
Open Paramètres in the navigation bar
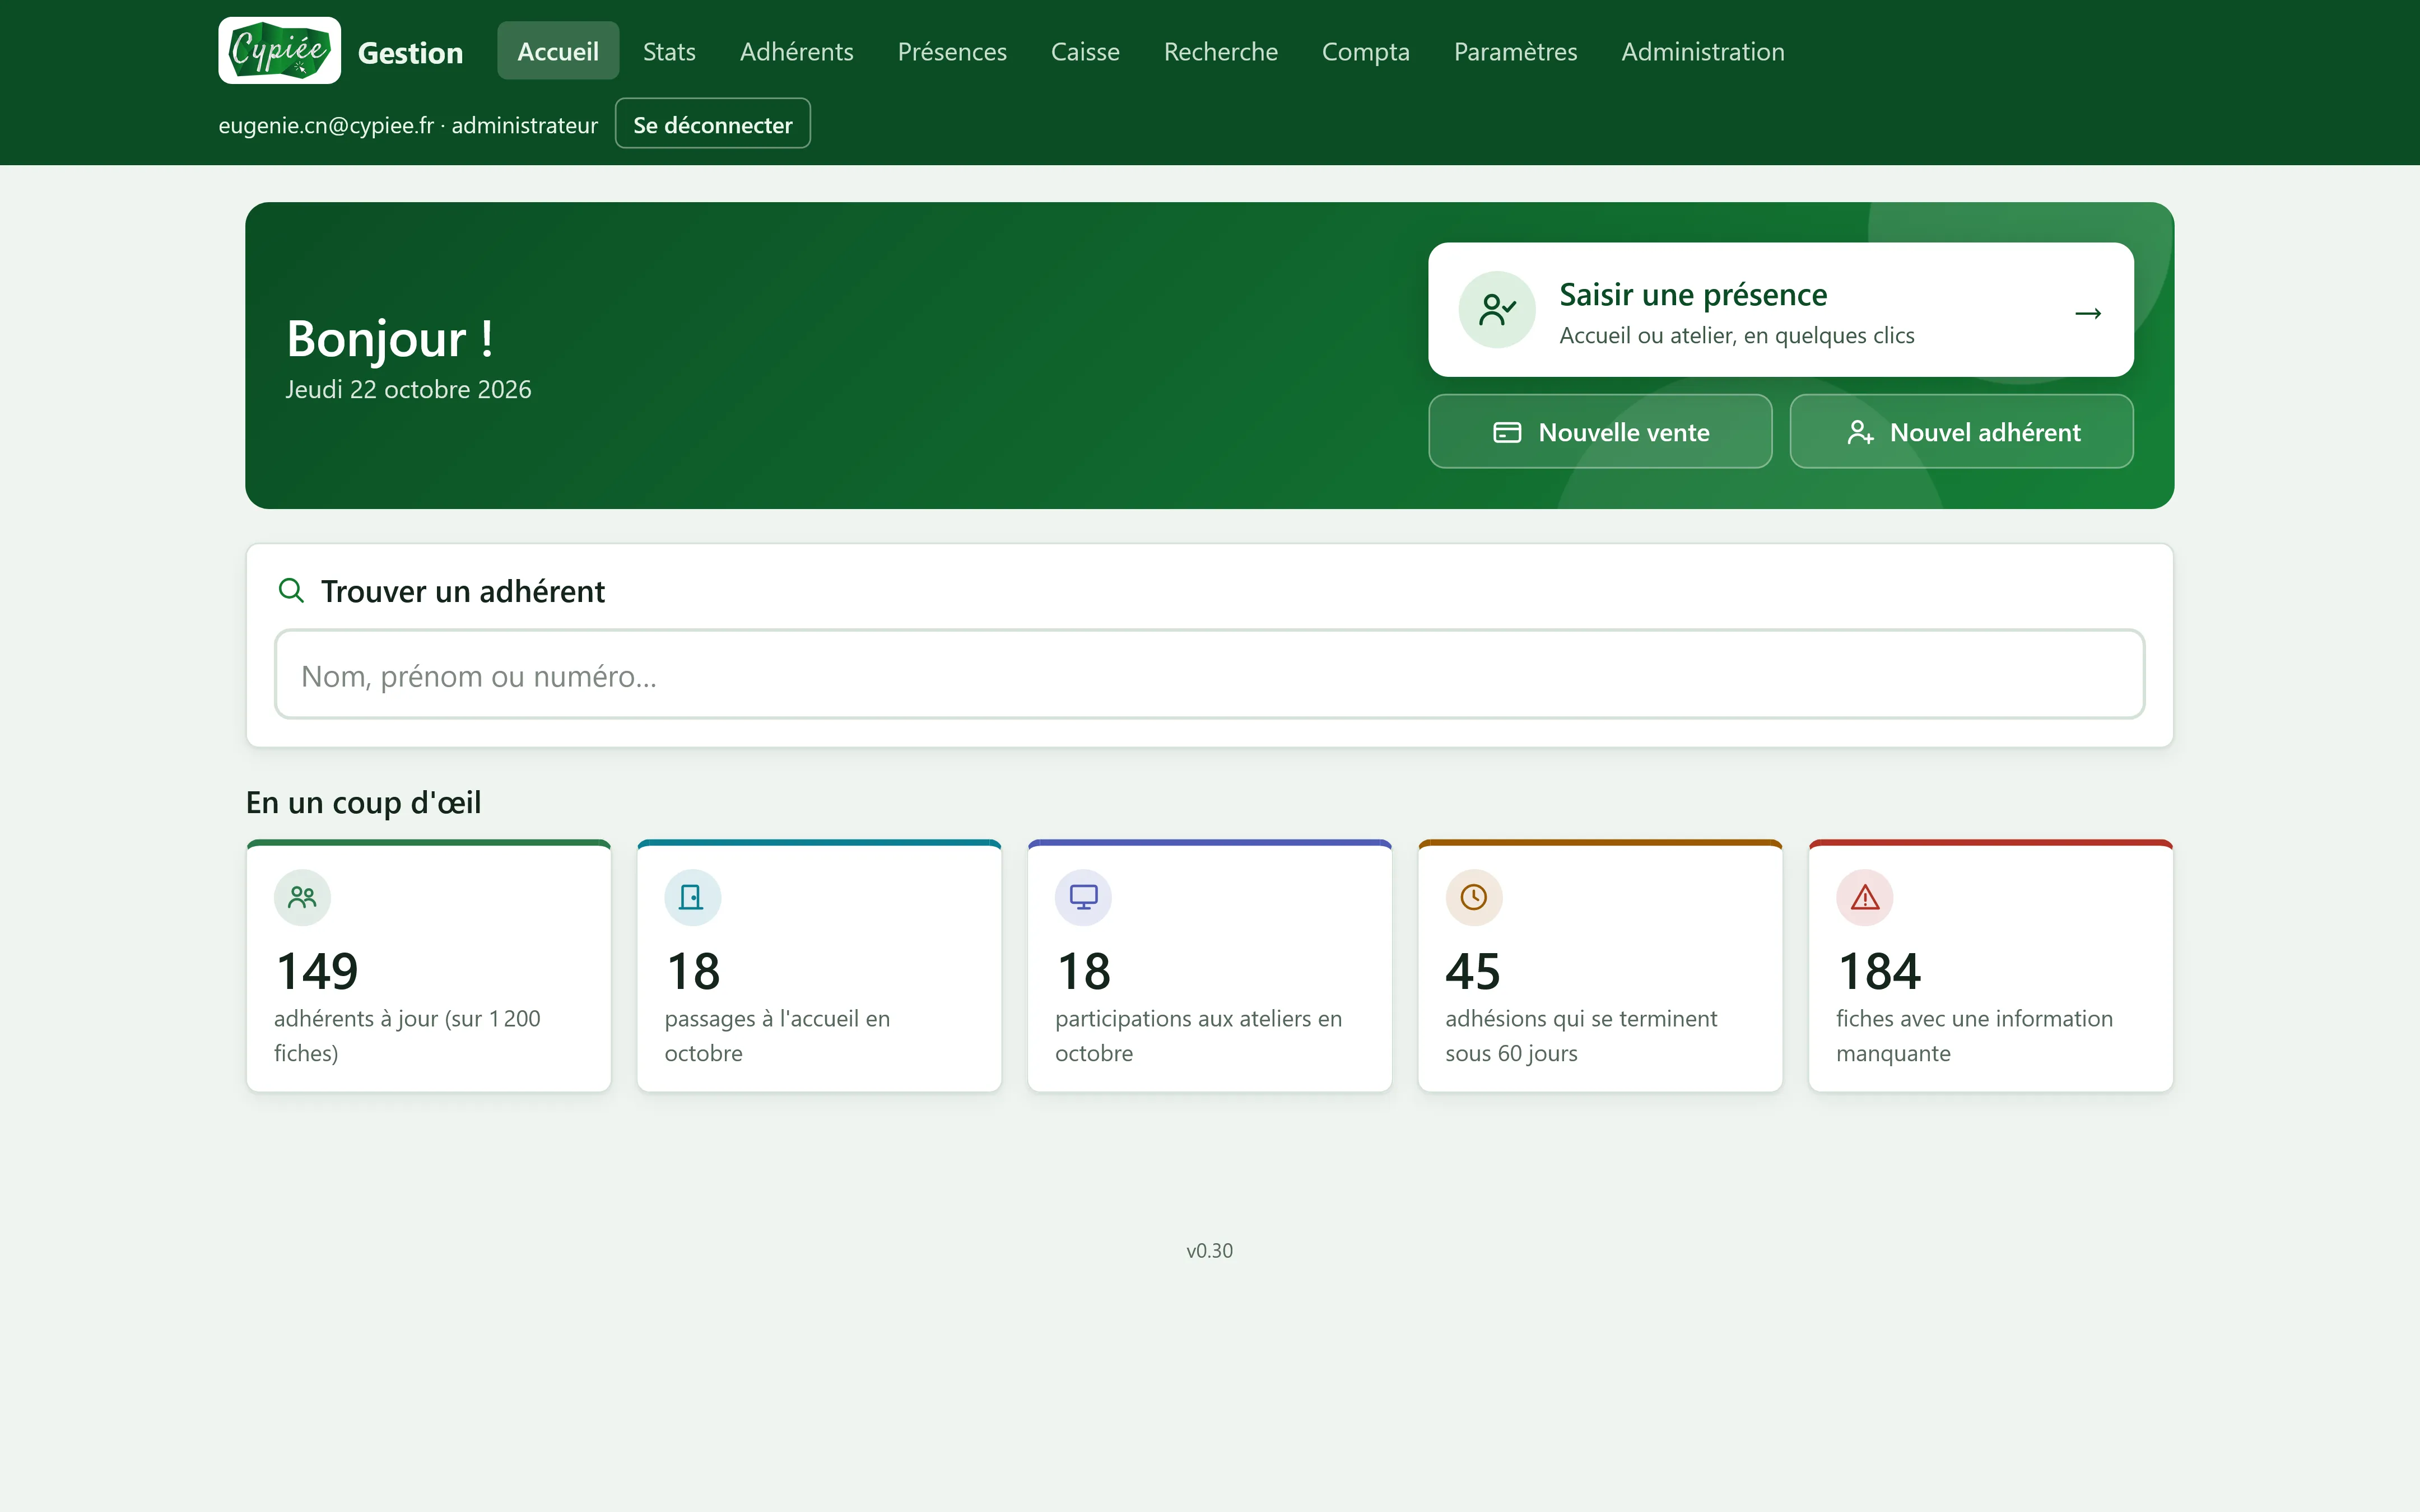pos(1515,51)
